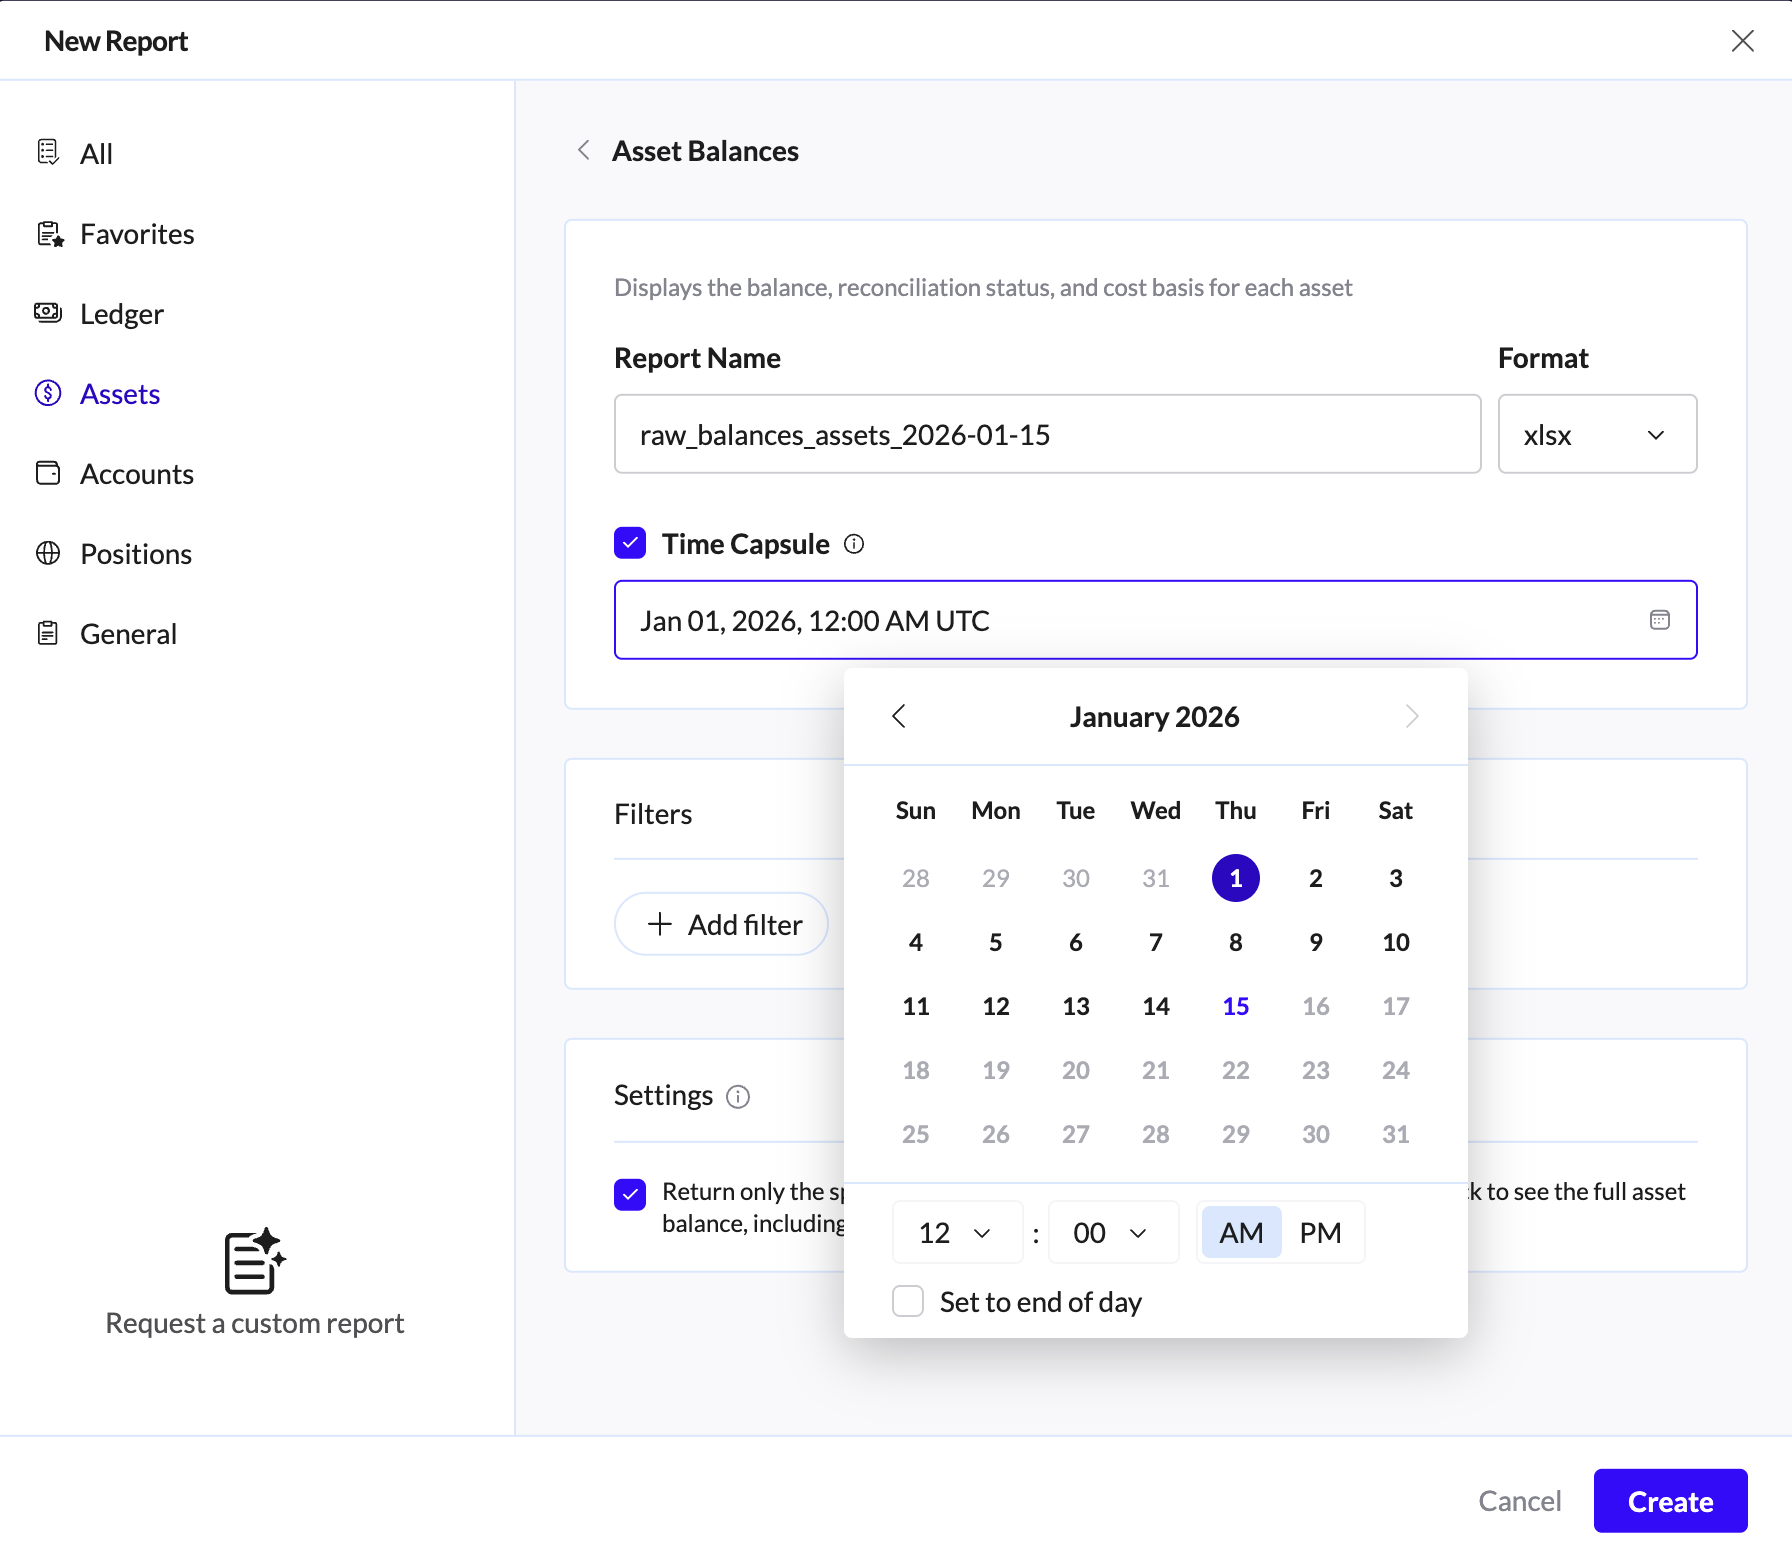Open the hour dropdown showing 12
Viewport: 1792px width, 1560px height.
click(956, 1233)
